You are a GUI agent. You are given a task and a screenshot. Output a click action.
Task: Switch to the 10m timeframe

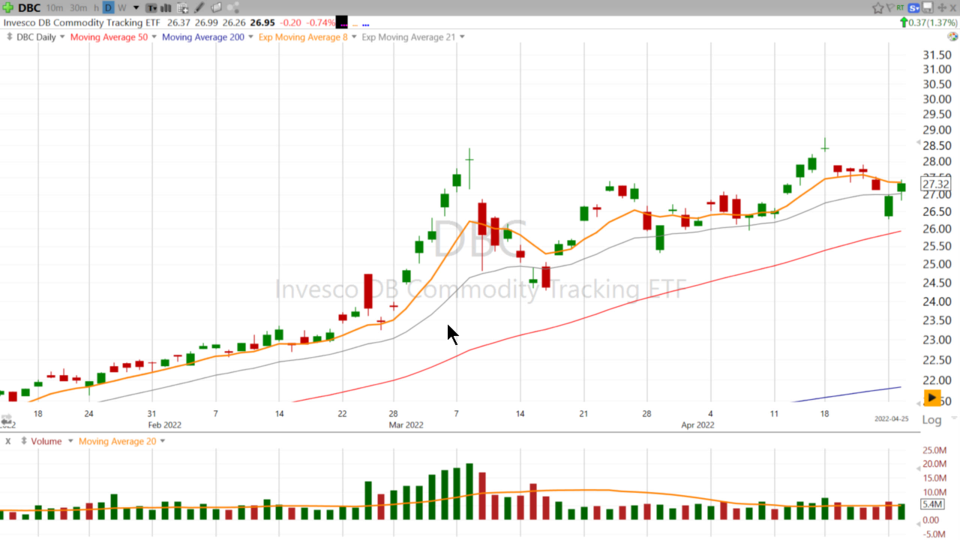[x=55, y=8]
